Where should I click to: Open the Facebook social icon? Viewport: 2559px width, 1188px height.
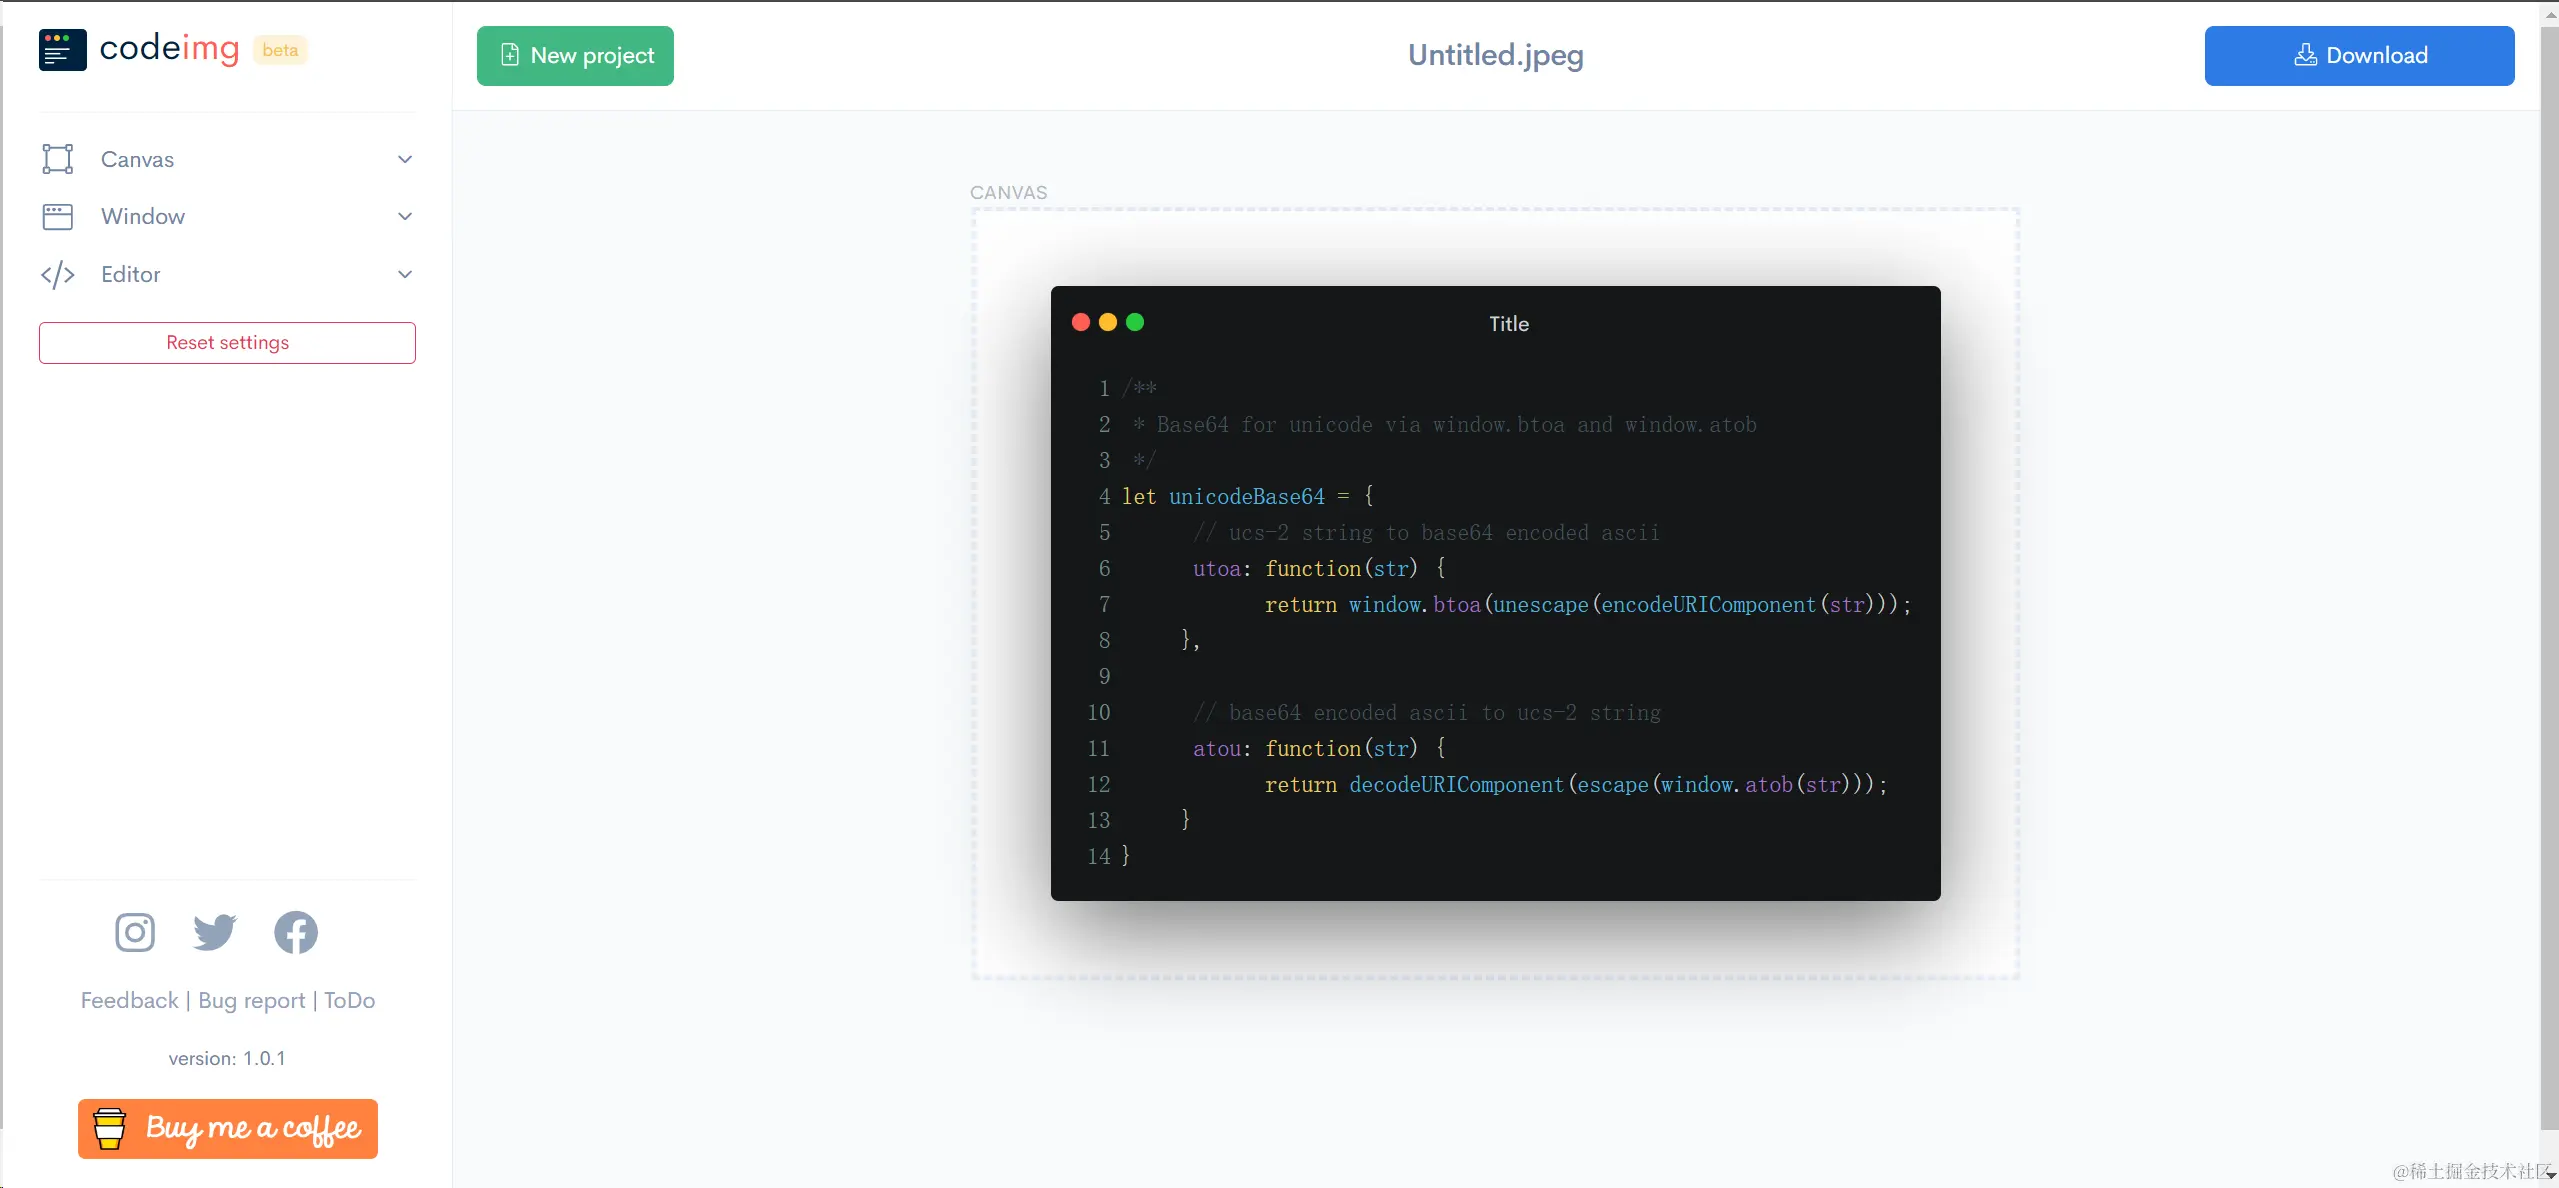click(x=296, y=932)
